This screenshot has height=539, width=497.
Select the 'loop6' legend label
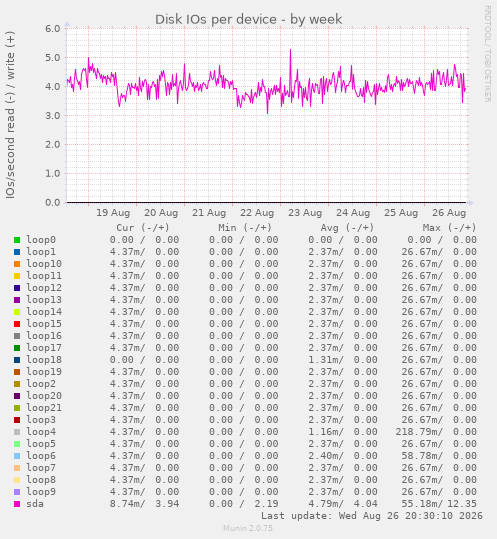pos(41,456)
